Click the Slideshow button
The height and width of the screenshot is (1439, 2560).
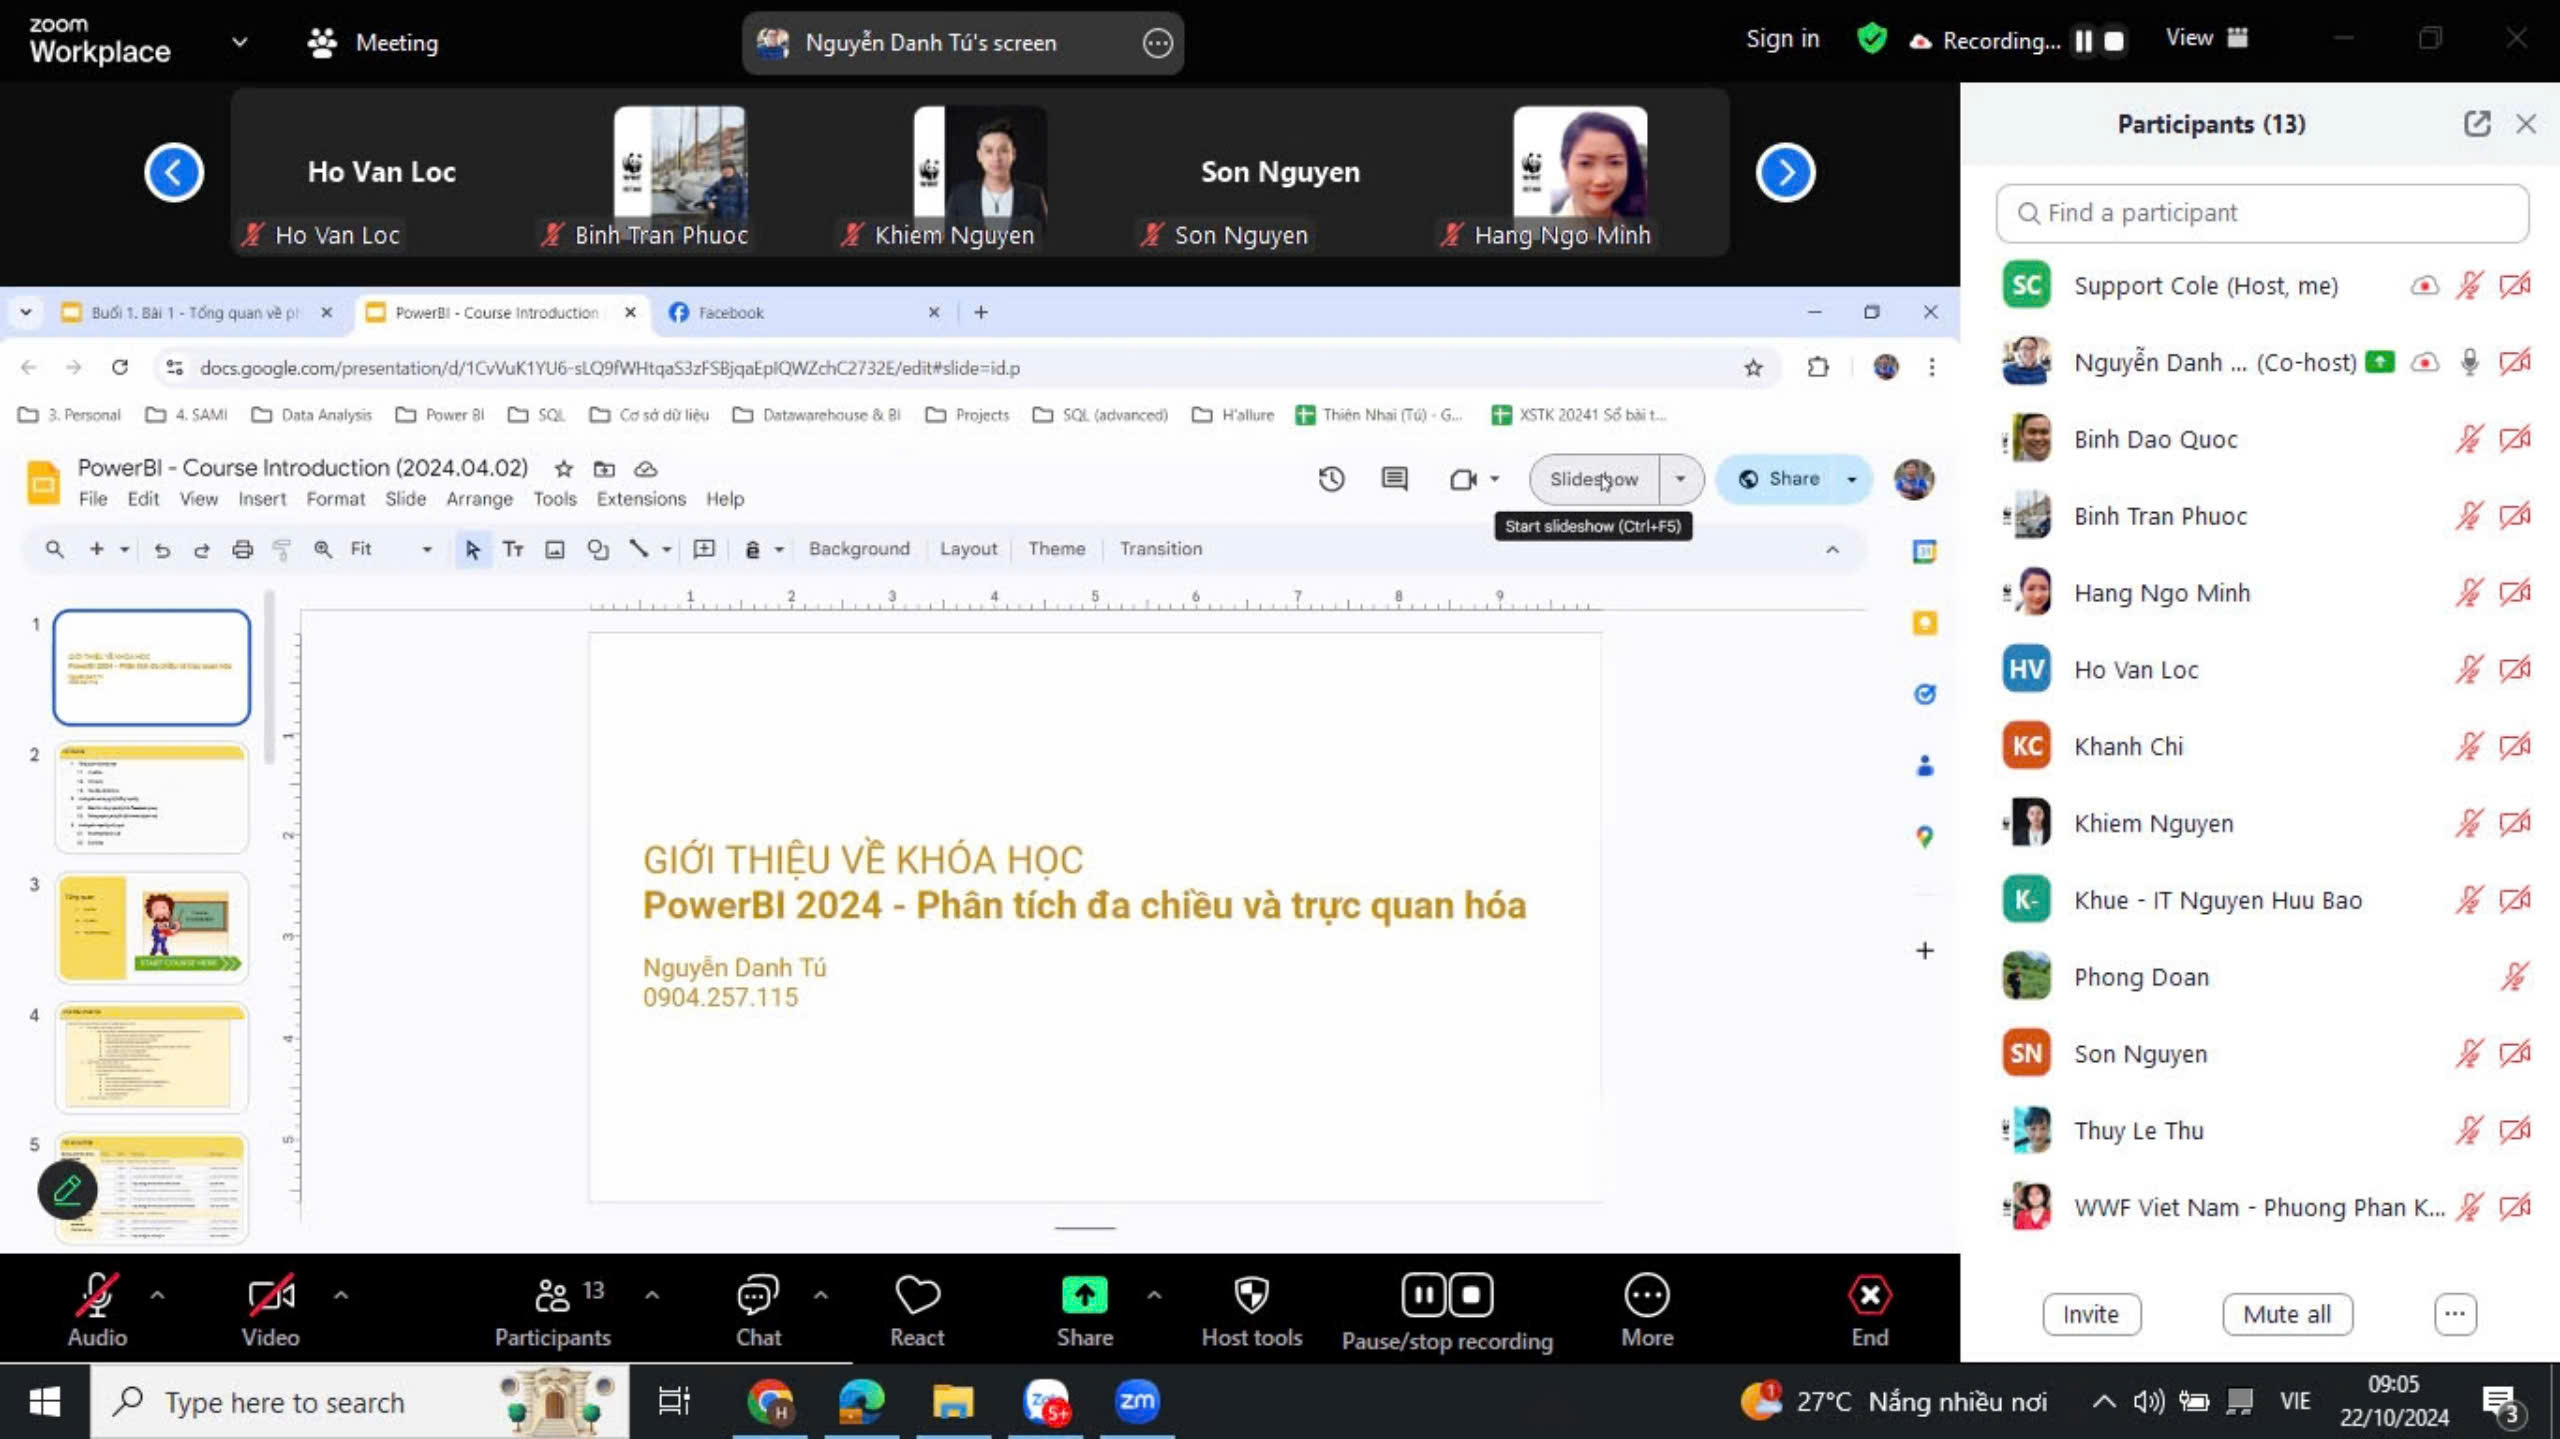[x=1594, y=479]
